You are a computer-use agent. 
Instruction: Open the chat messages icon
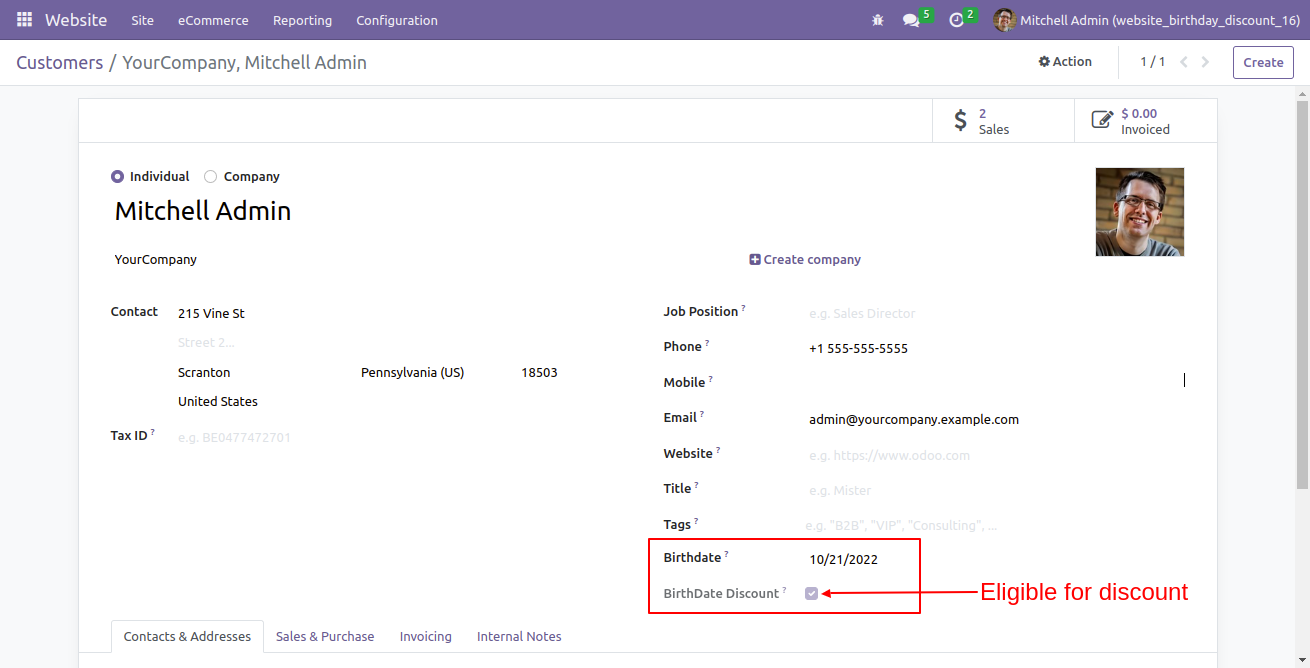(x=911, y=20)
